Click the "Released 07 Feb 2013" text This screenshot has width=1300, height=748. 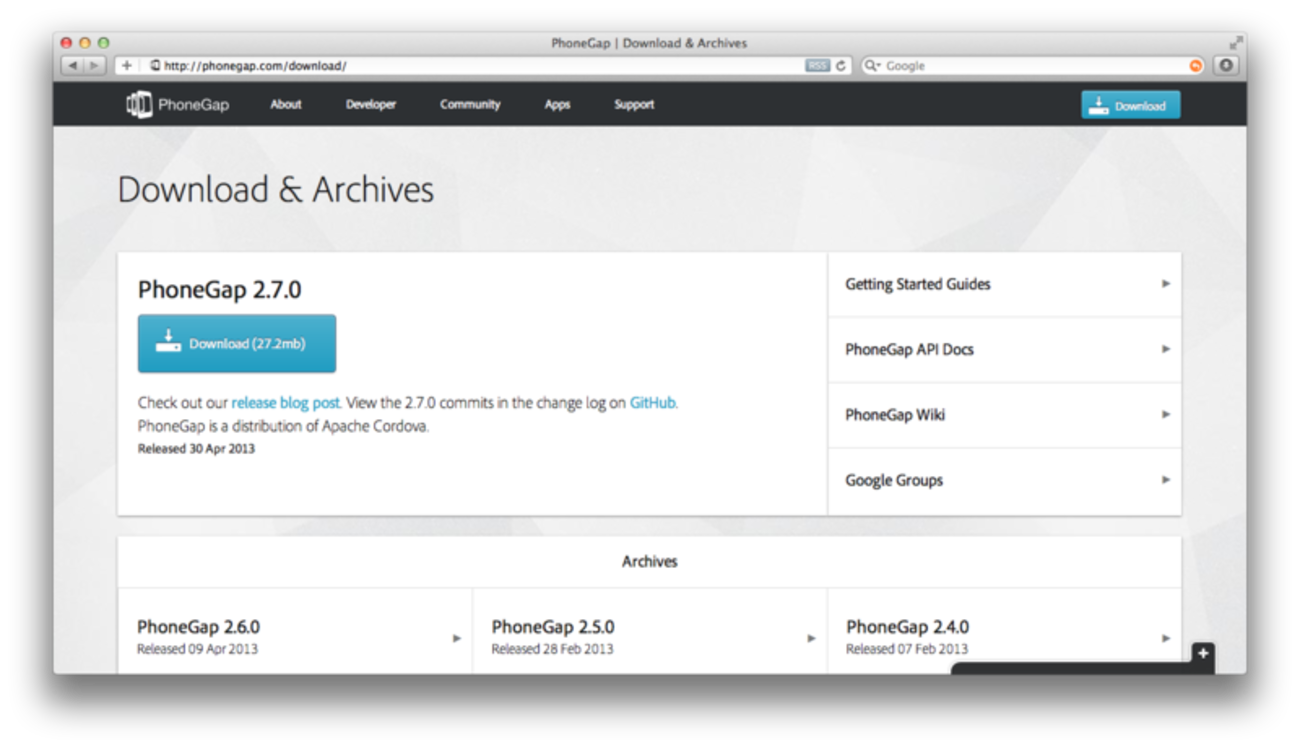pyautogui.click(x=907, y=649)
